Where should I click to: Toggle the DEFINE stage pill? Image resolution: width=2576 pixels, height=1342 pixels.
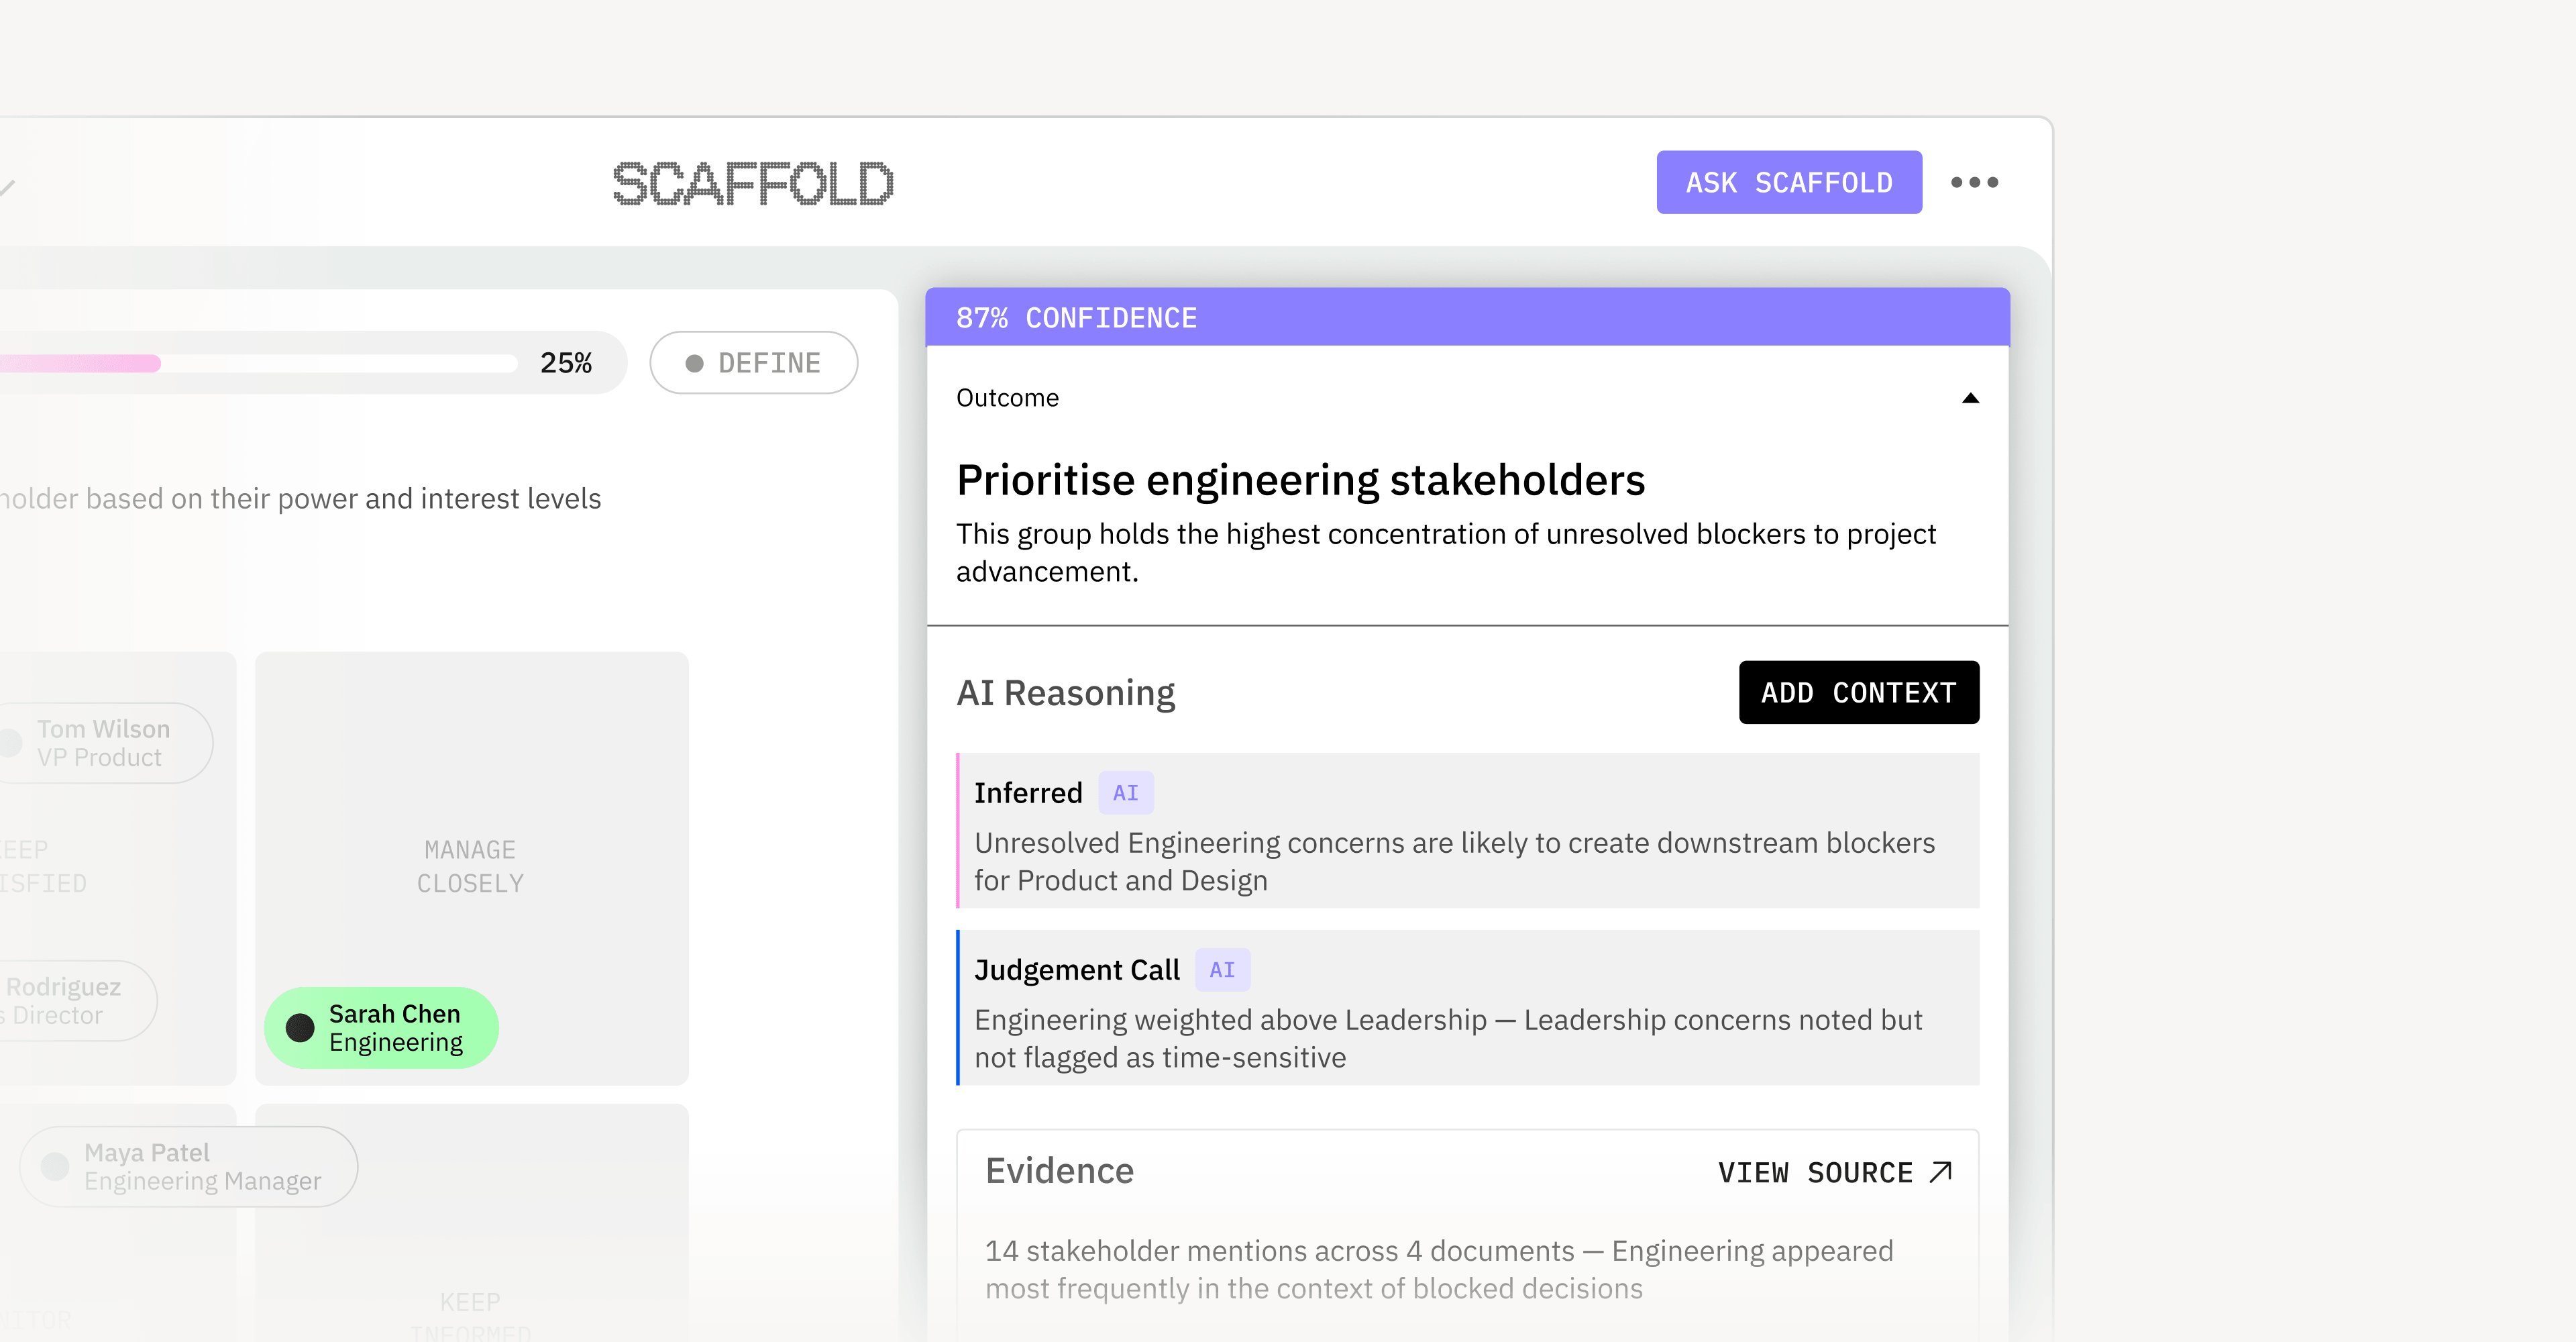point(754,363)
